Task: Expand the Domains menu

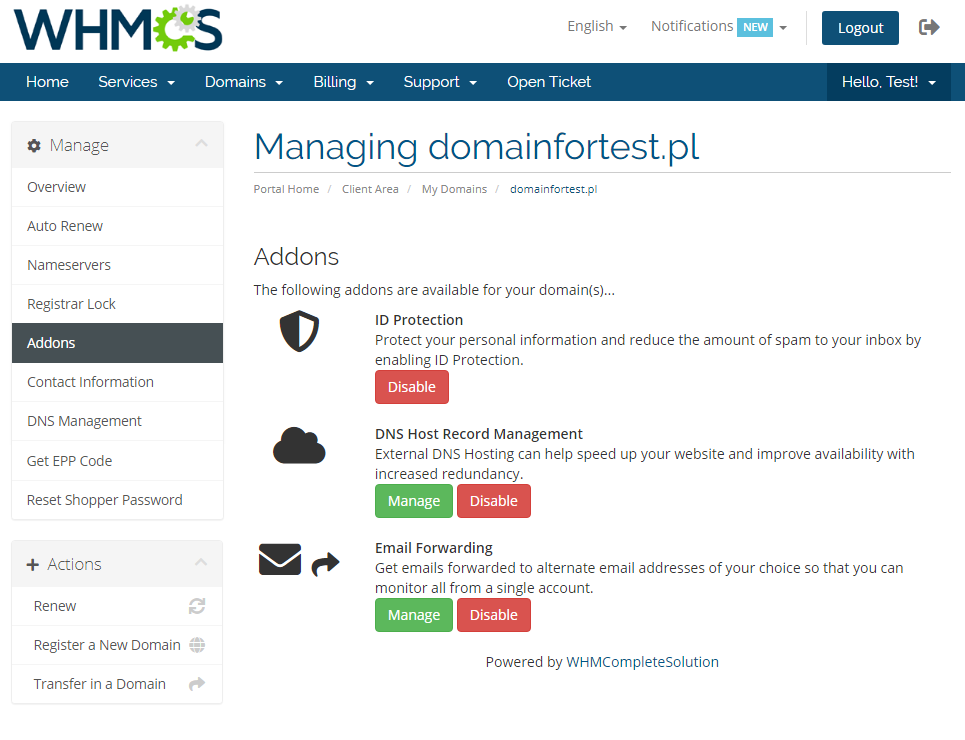Action: click(x=244, y=82)
